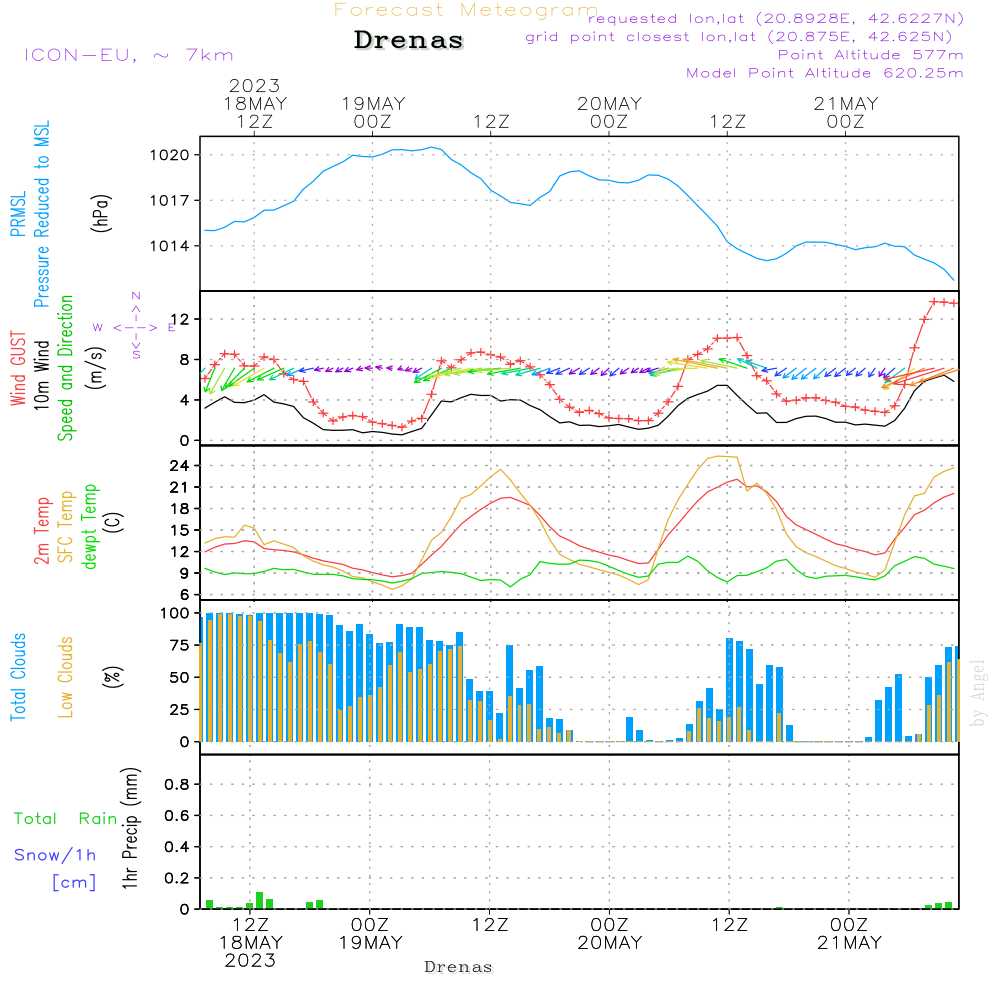1000x1000 pixels.
Task: Click the Forecast Meteogram heading
Action: 465,11
